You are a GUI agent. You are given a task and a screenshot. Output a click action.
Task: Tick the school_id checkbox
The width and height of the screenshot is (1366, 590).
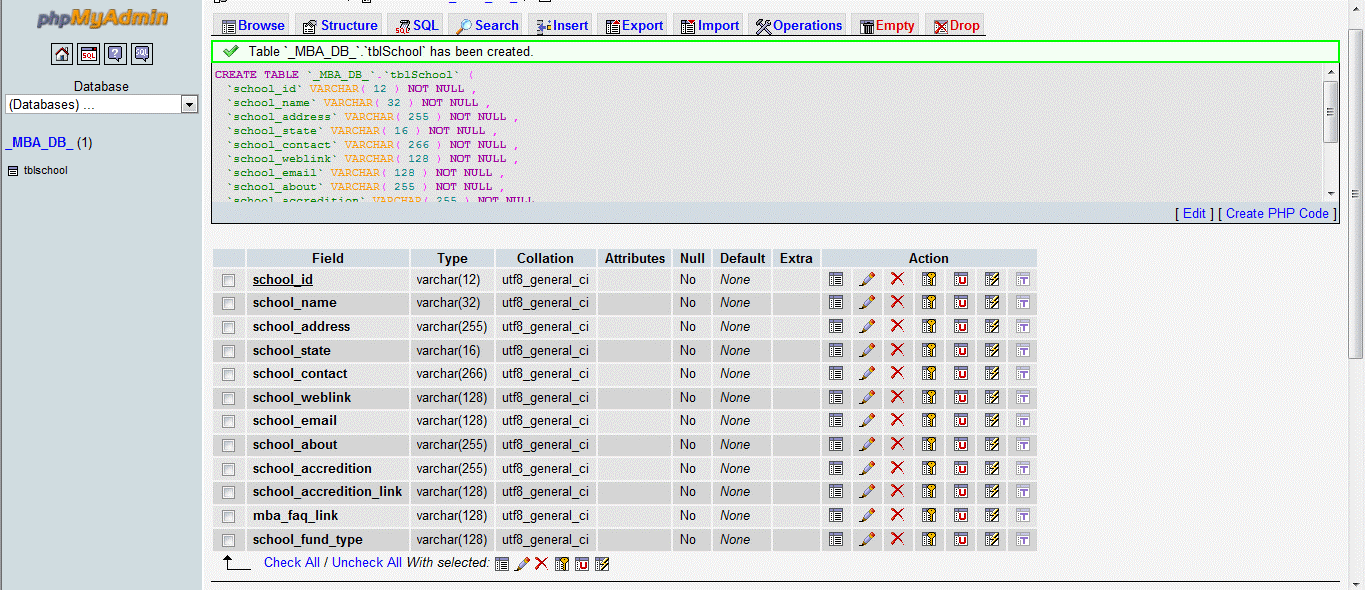click(229, 280)
